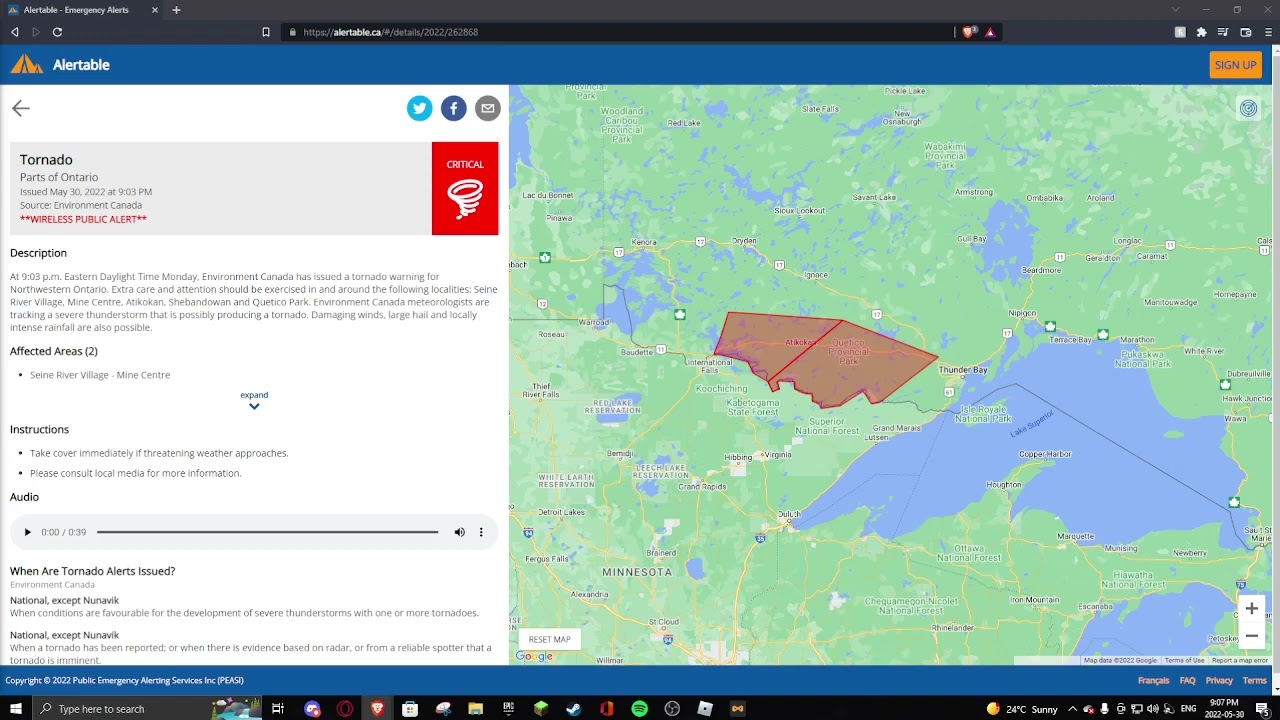Image resolution: width=1280 pixels, height=720 pixels.
Task: Click the browser back button
Action: 14,32
